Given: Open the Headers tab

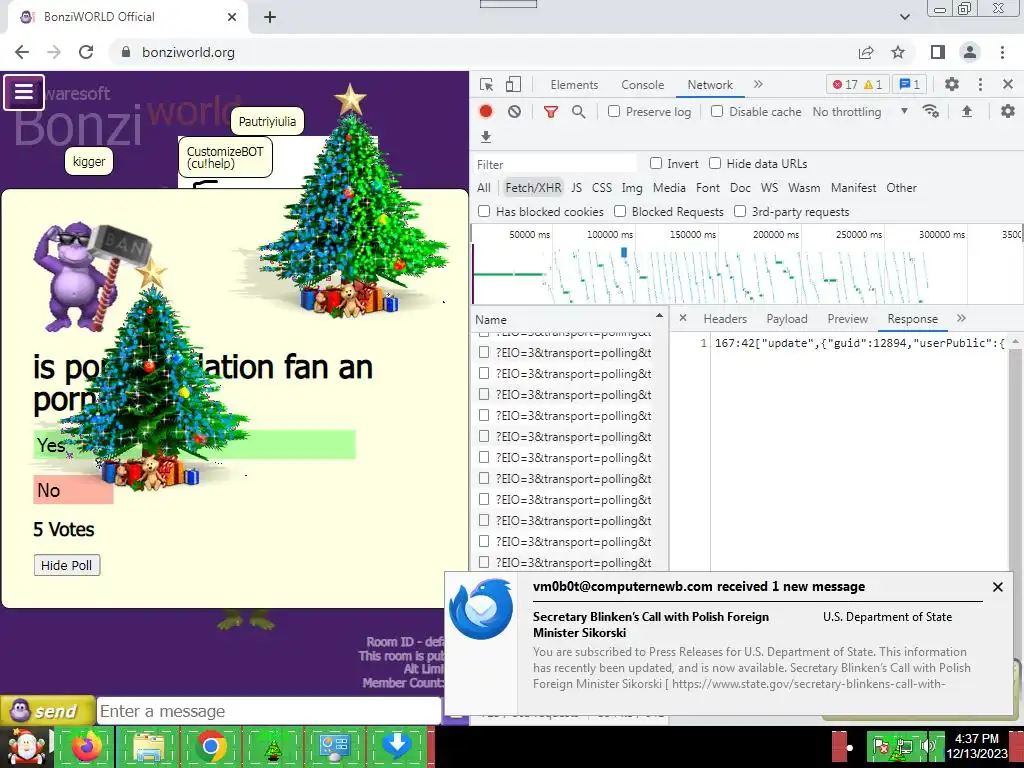Looking at the screenshot, I should 725,319.
